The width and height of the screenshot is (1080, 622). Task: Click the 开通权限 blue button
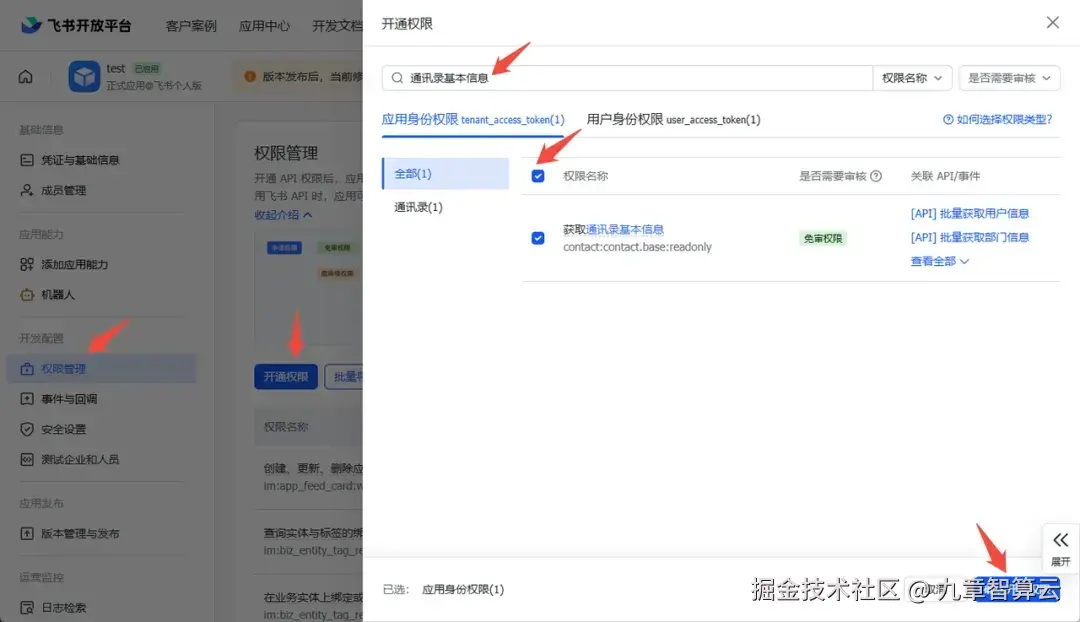[286, 377]
